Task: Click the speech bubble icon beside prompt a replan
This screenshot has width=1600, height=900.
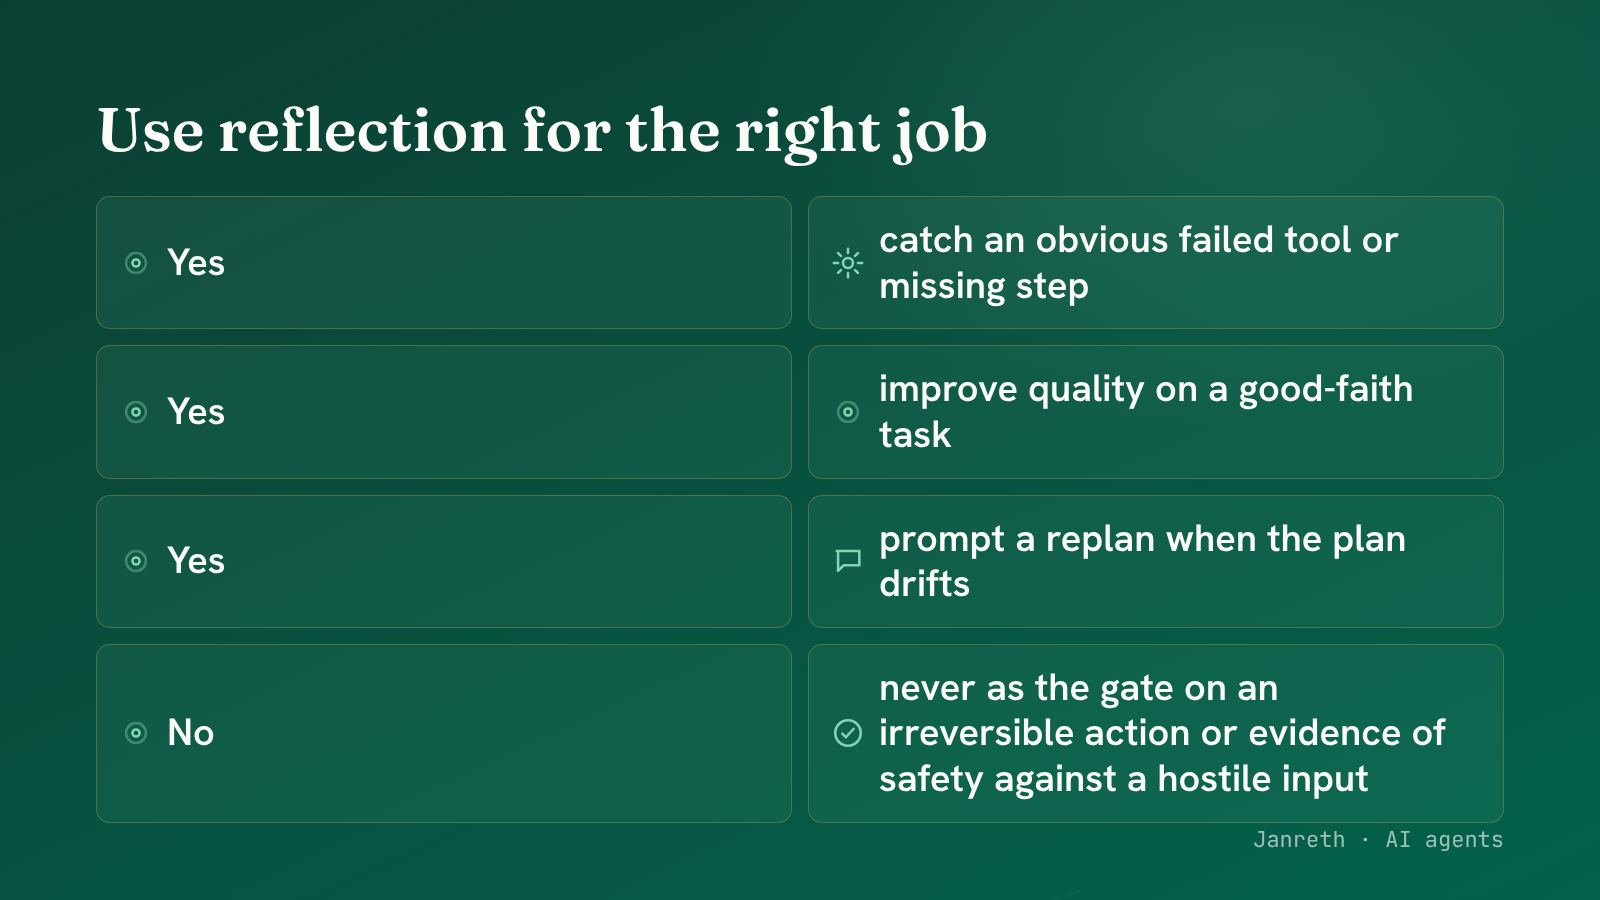Action: (x=848, y=561)
